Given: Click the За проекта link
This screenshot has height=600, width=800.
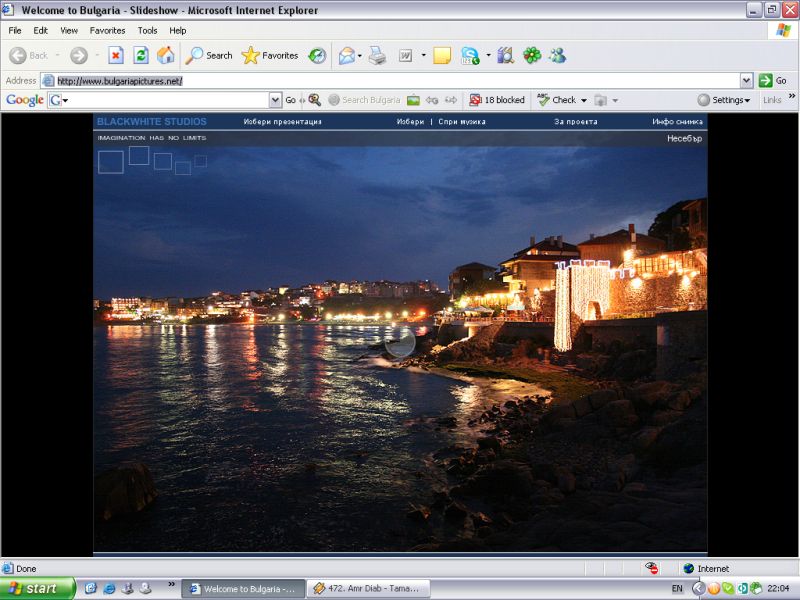Looking at the screenshot, I should pos(575,122).
